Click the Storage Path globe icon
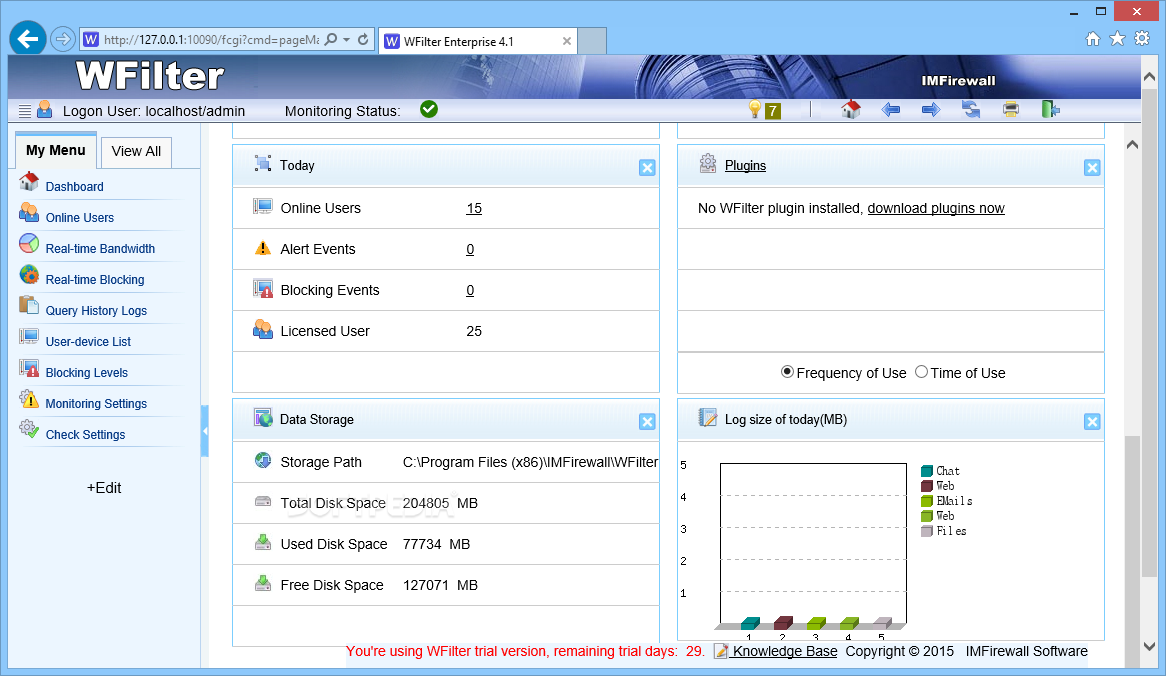This screenshot has height=676, width=1166. click(x=262, y=460)
